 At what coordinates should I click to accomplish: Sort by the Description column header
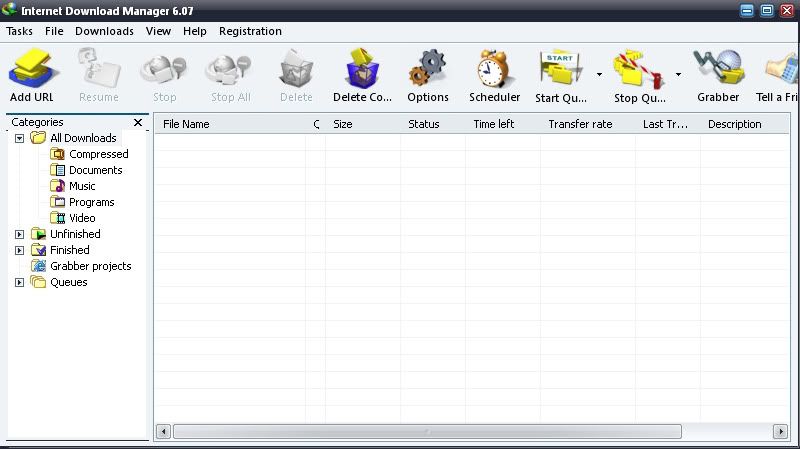(x=744, y=124)
